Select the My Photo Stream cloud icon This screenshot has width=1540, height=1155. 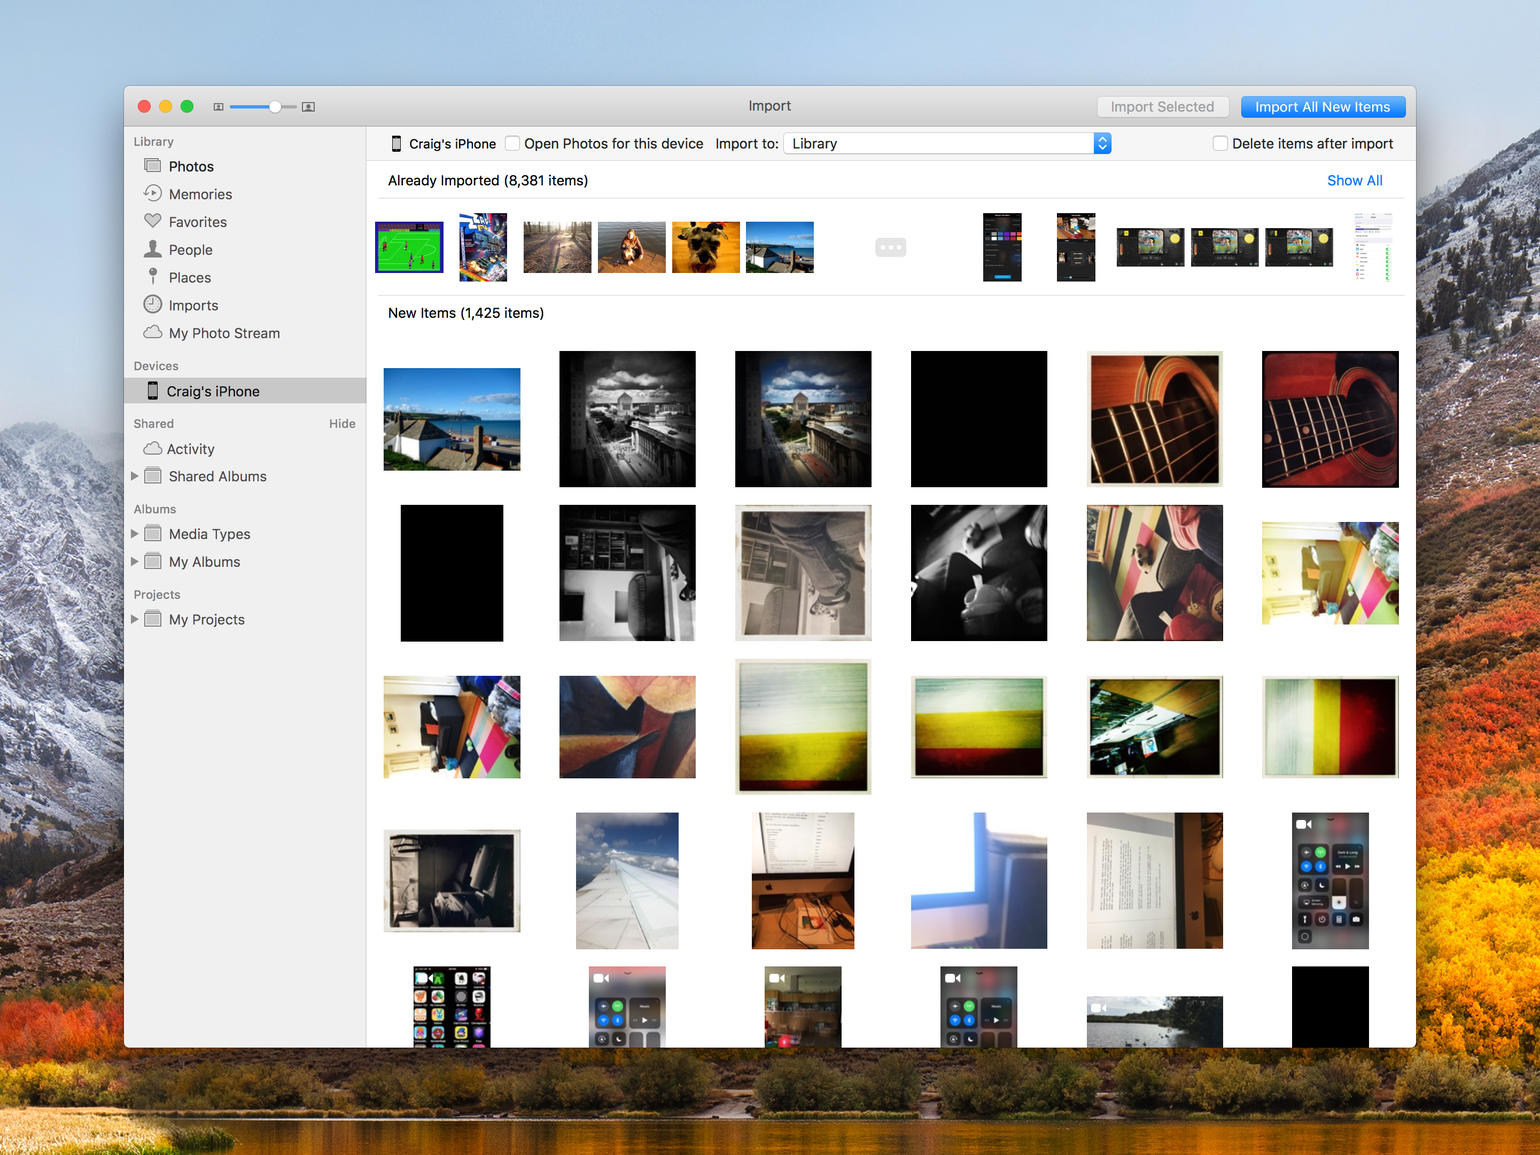153,332
